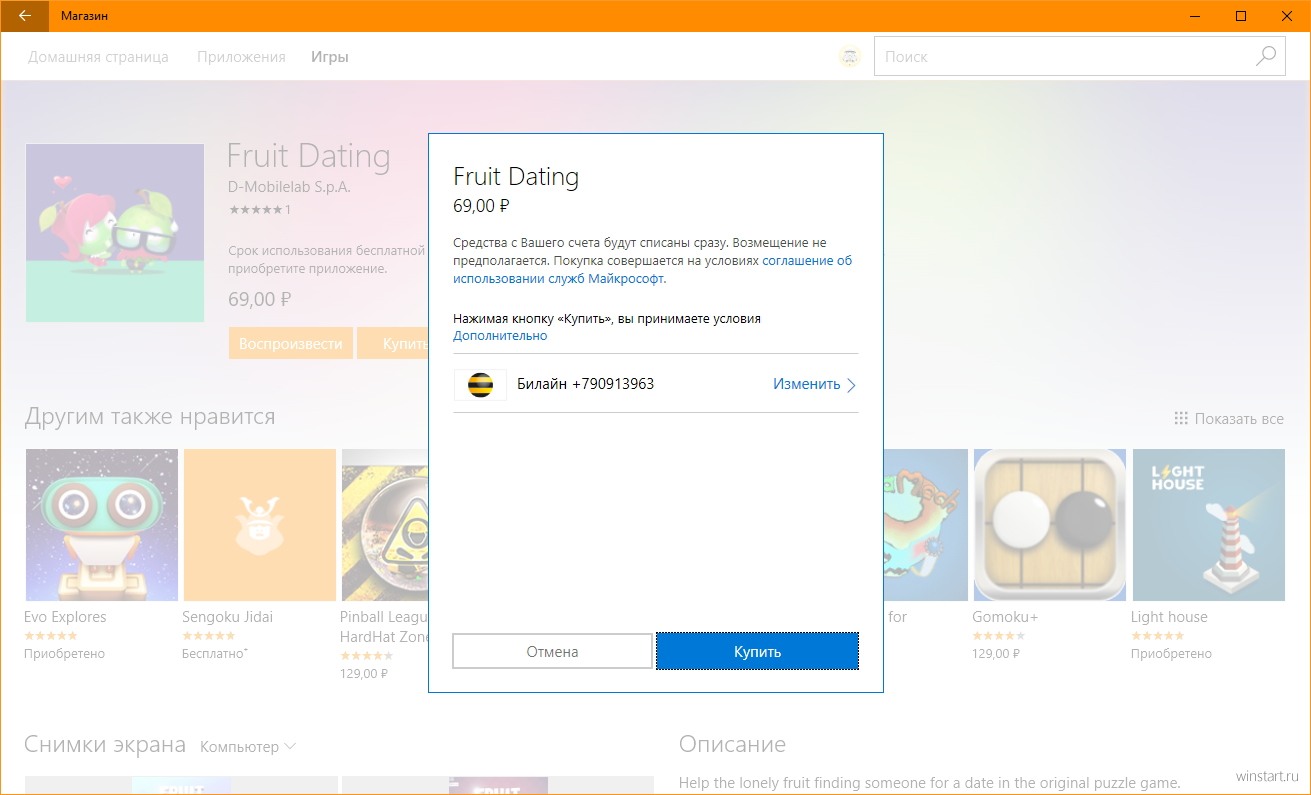Click Изменить to change payment method
Viewport: 1311px width, 795px height.
click(806, 384)
